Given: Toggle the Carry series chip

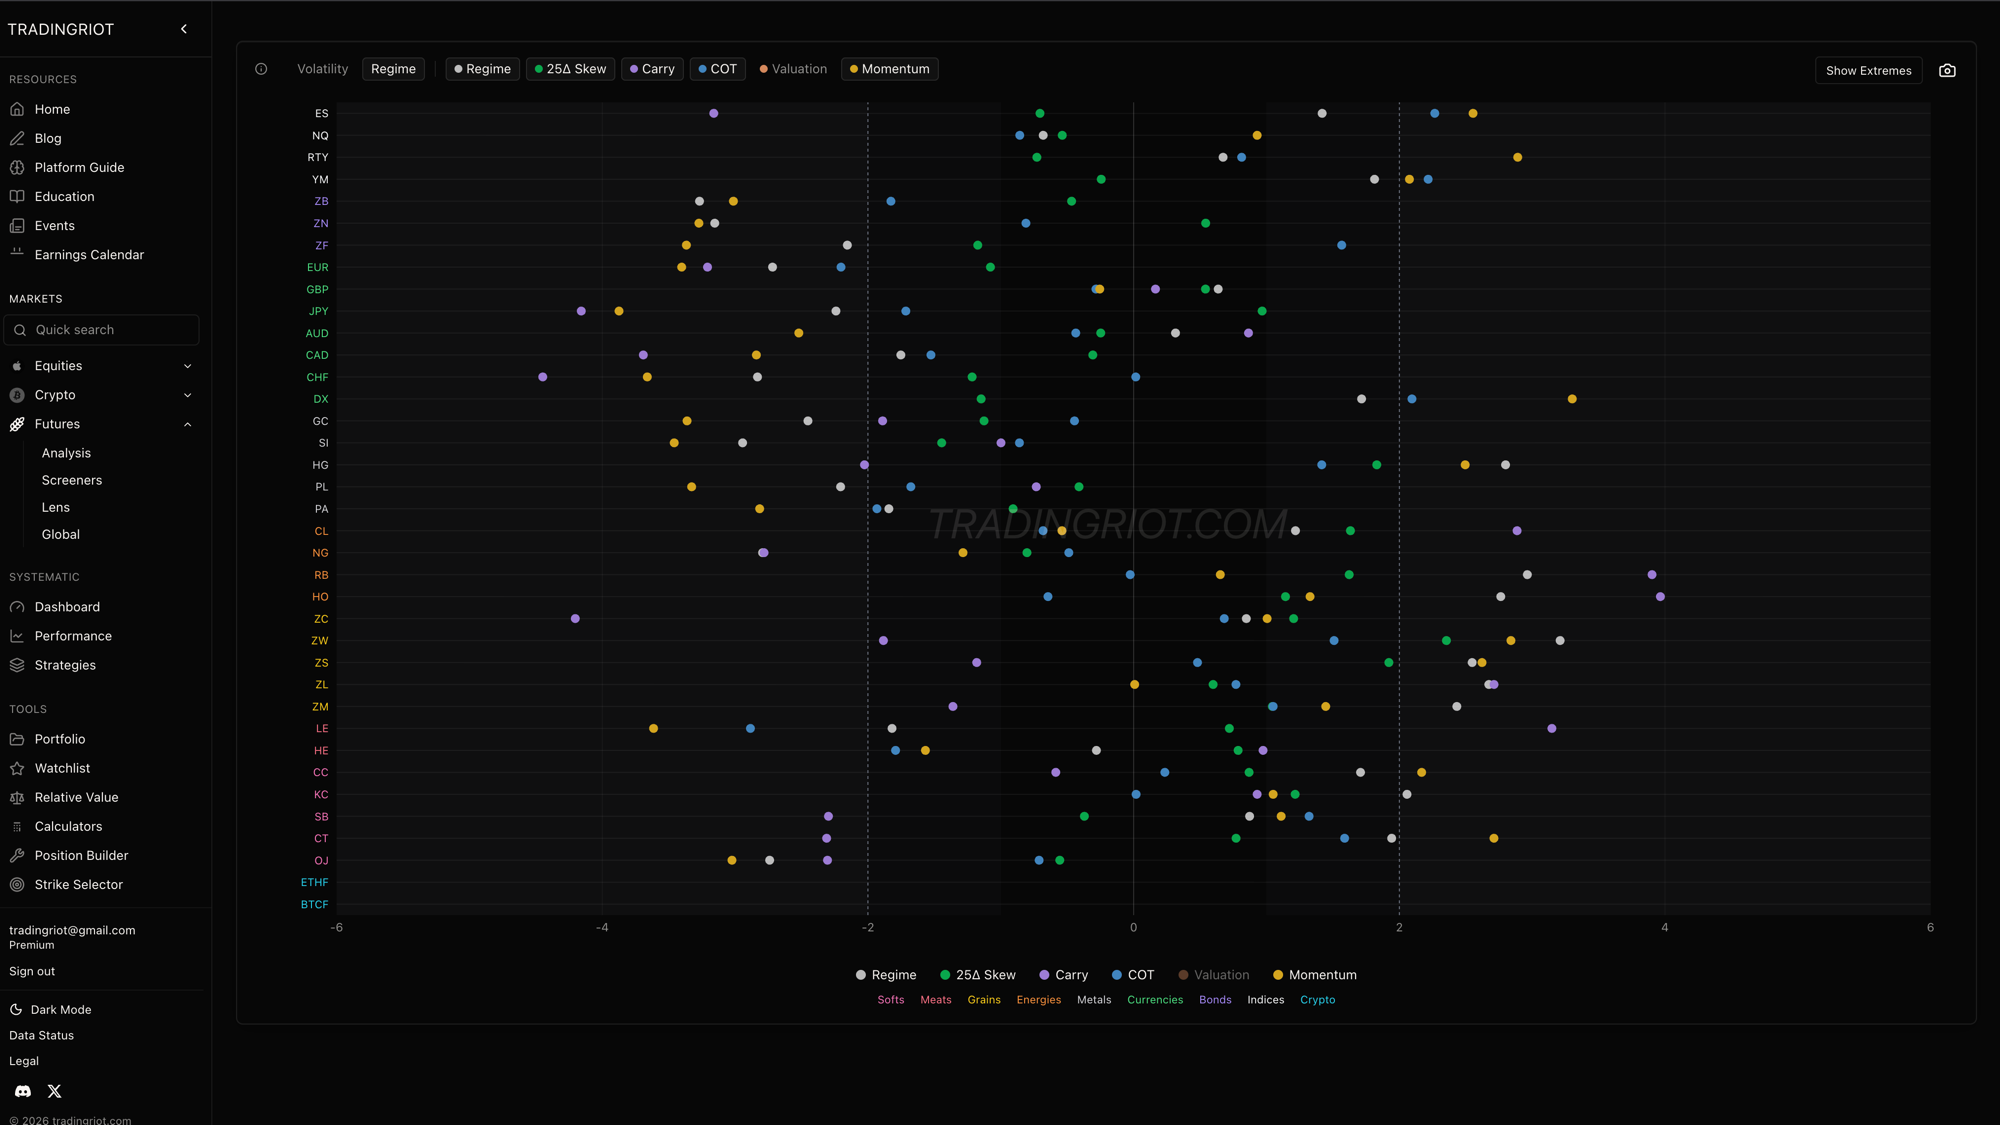Looking at the screenshot, I should tap(652, 69).
